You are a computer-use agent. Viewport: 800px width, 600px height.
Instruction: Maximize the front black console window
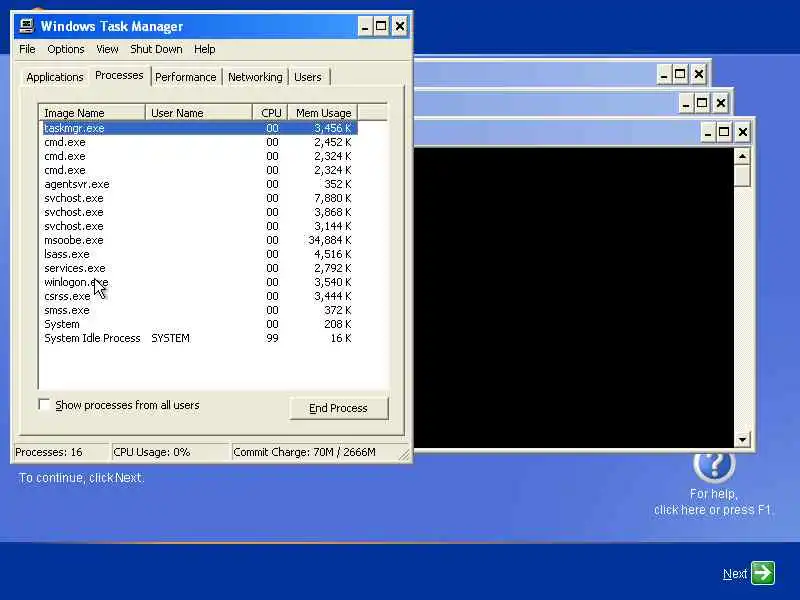(724, 132)
